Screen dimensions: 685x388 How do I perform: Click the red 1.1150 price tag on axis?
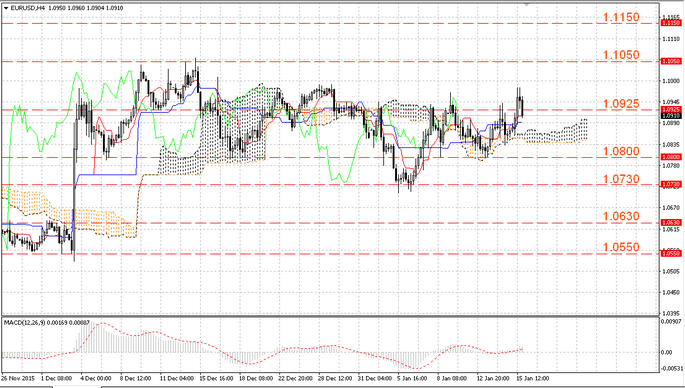click(x=671, y=23)
